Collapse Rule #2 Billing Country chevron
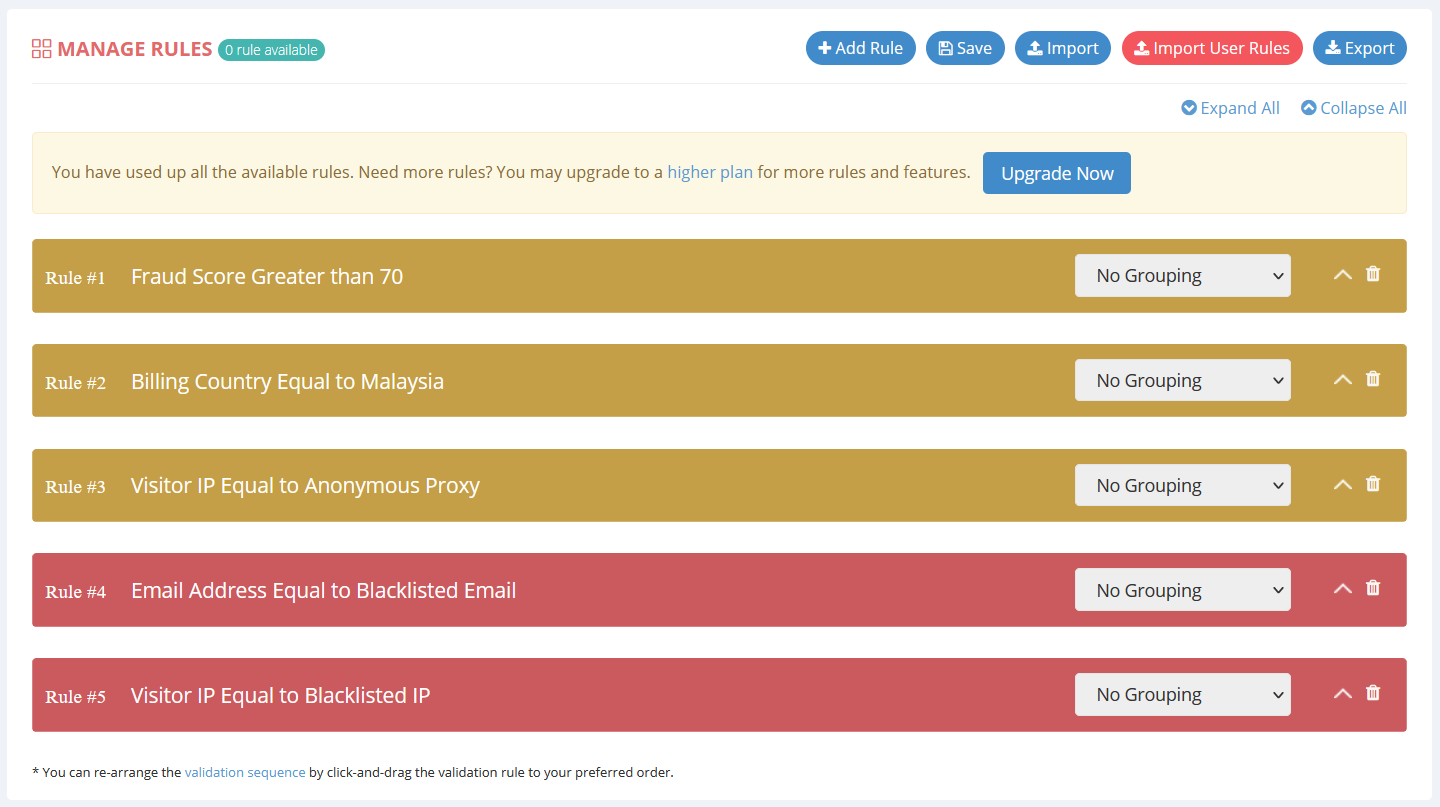 pyautogui.click(x=1343, y=380)
